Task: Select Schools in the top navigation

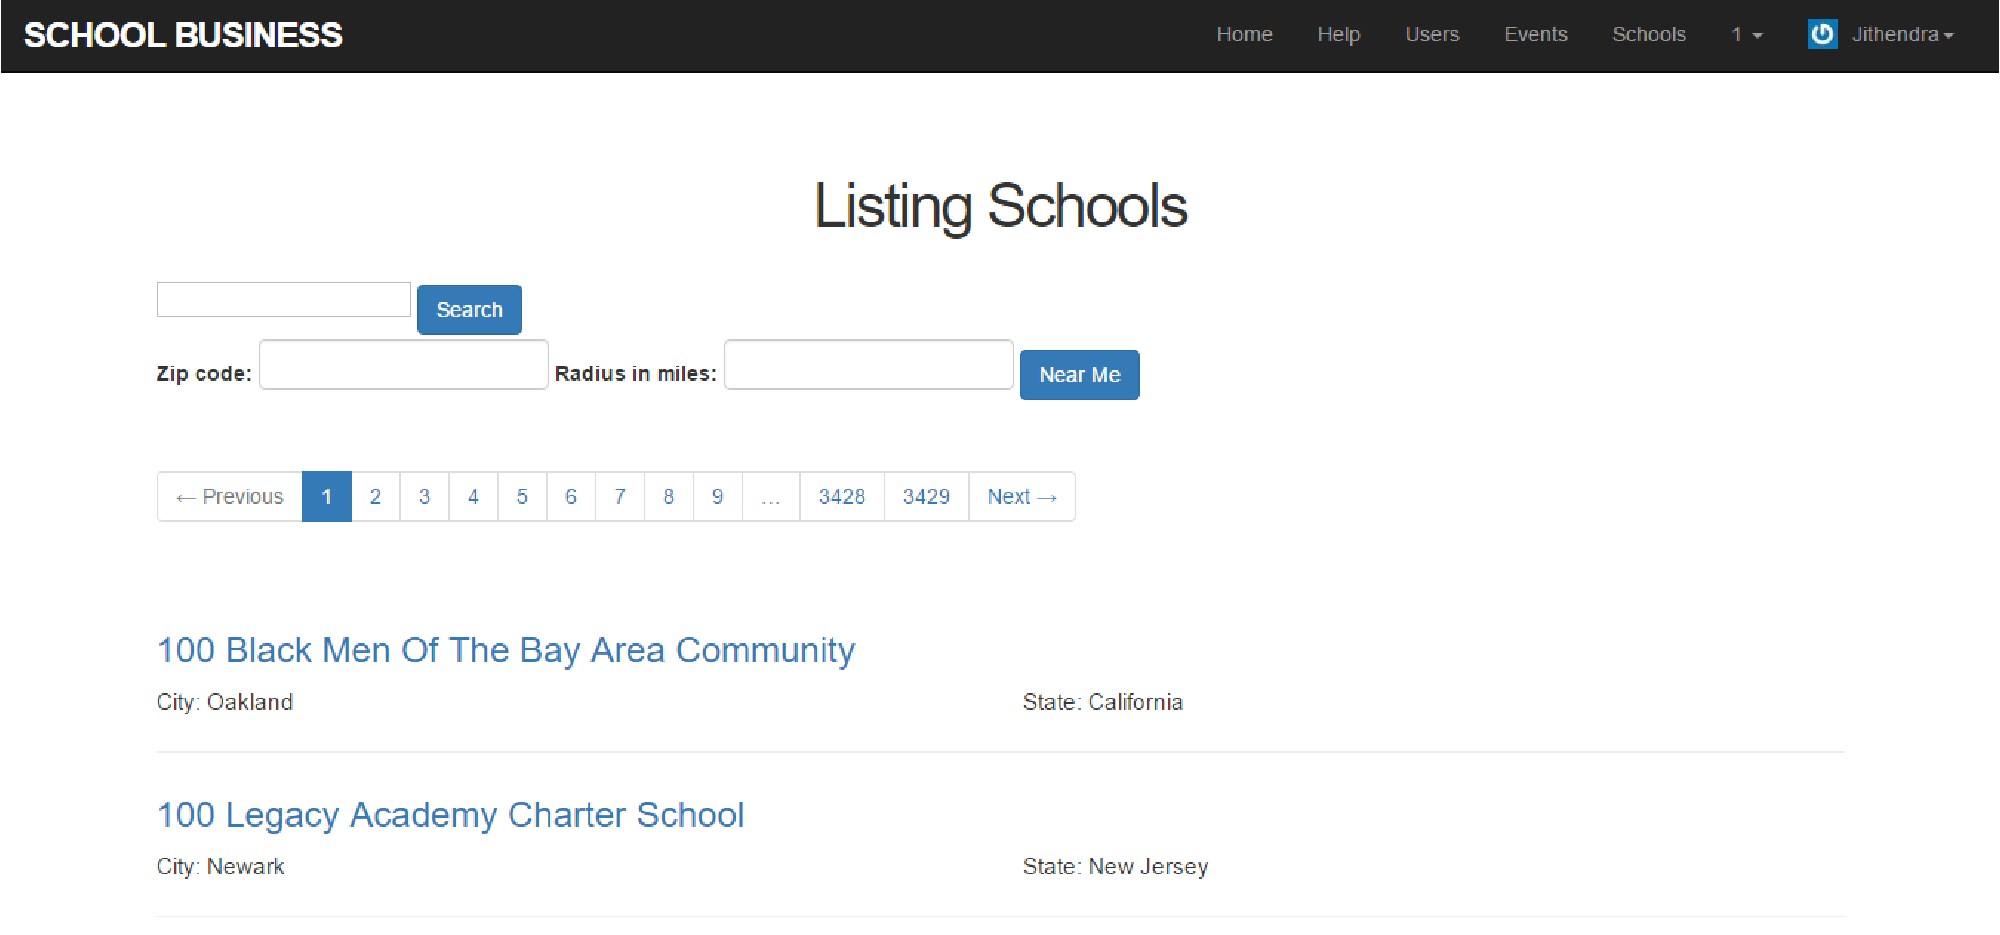Action: 1648,35
